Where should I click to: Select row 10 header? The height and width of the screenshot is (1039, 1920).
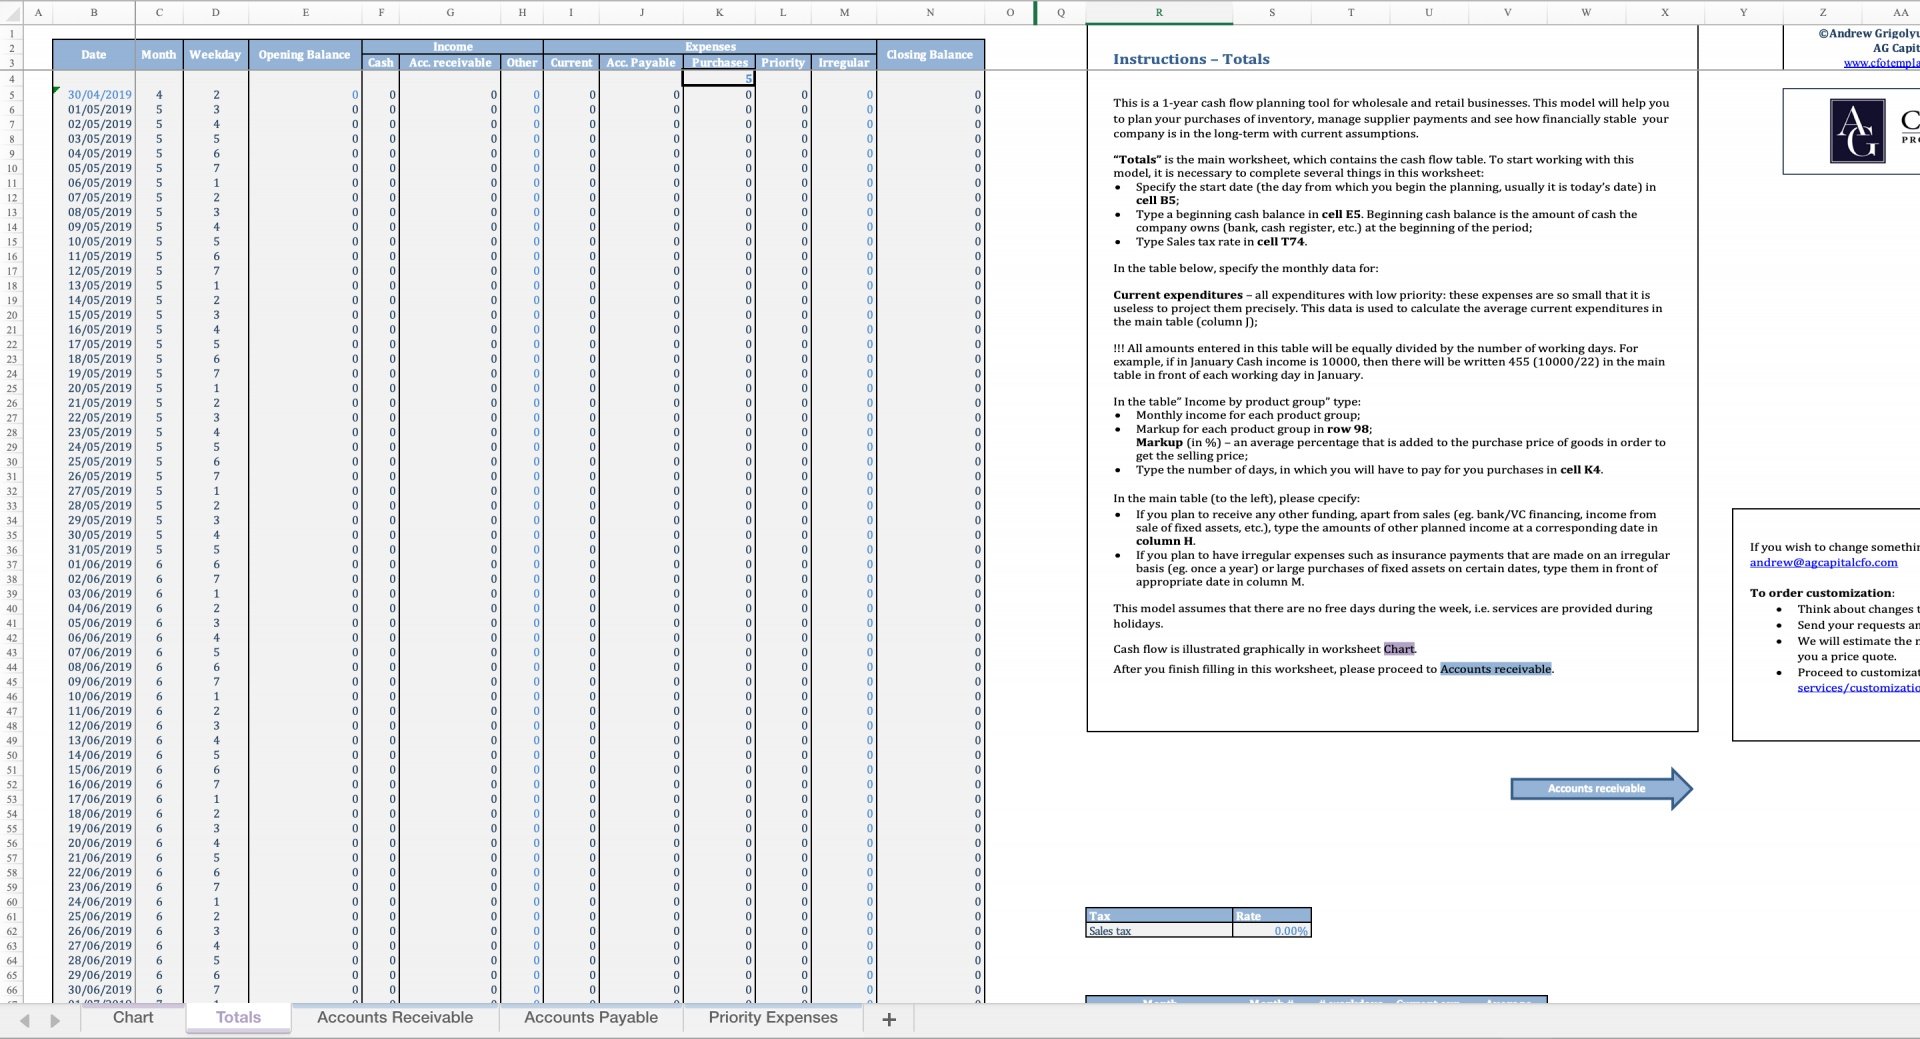click(12, 168)
